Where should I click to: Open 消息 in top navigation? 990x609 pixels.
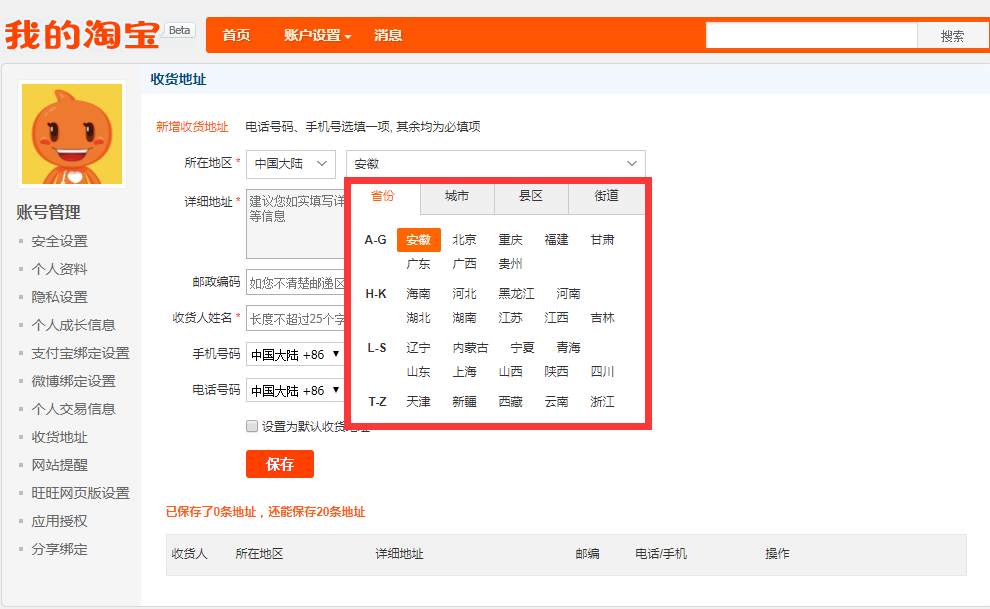(388, 35)
